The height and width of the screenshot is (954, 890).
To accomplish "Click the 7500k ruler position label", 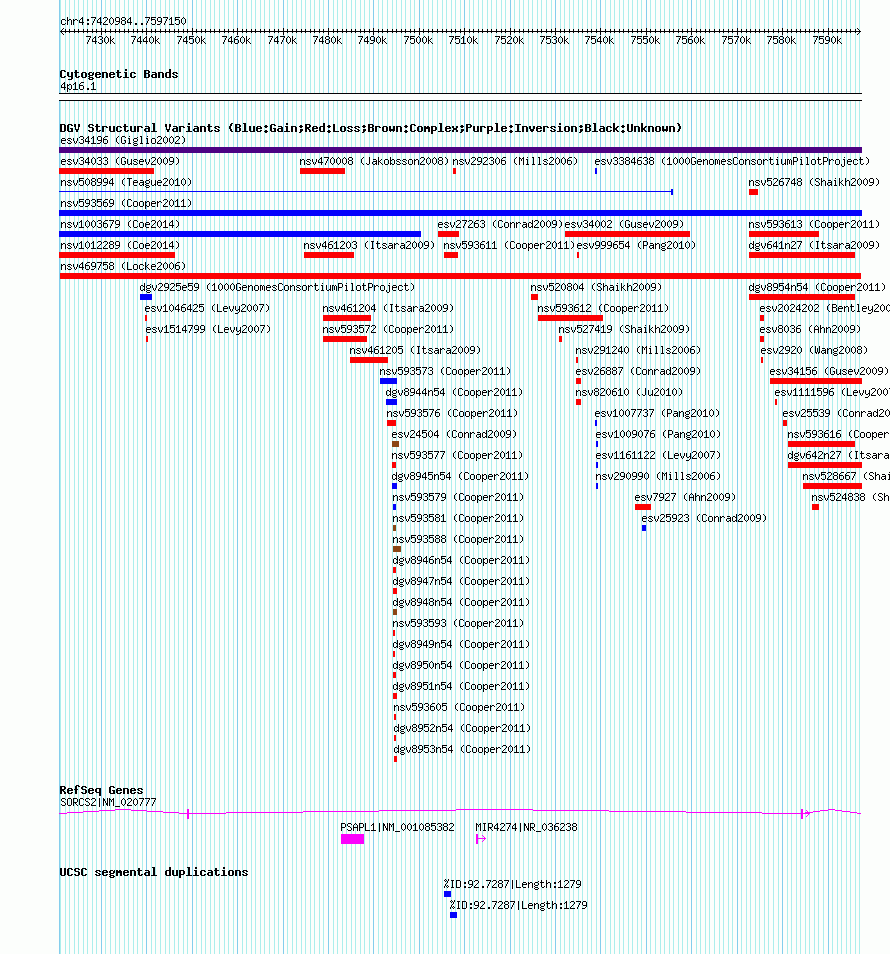I will coord(418,40).
